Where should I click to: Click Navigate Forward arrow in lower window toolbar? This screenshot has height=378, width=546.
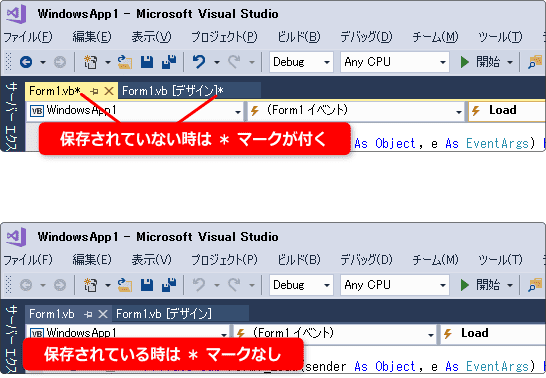[x=60, y=285]
